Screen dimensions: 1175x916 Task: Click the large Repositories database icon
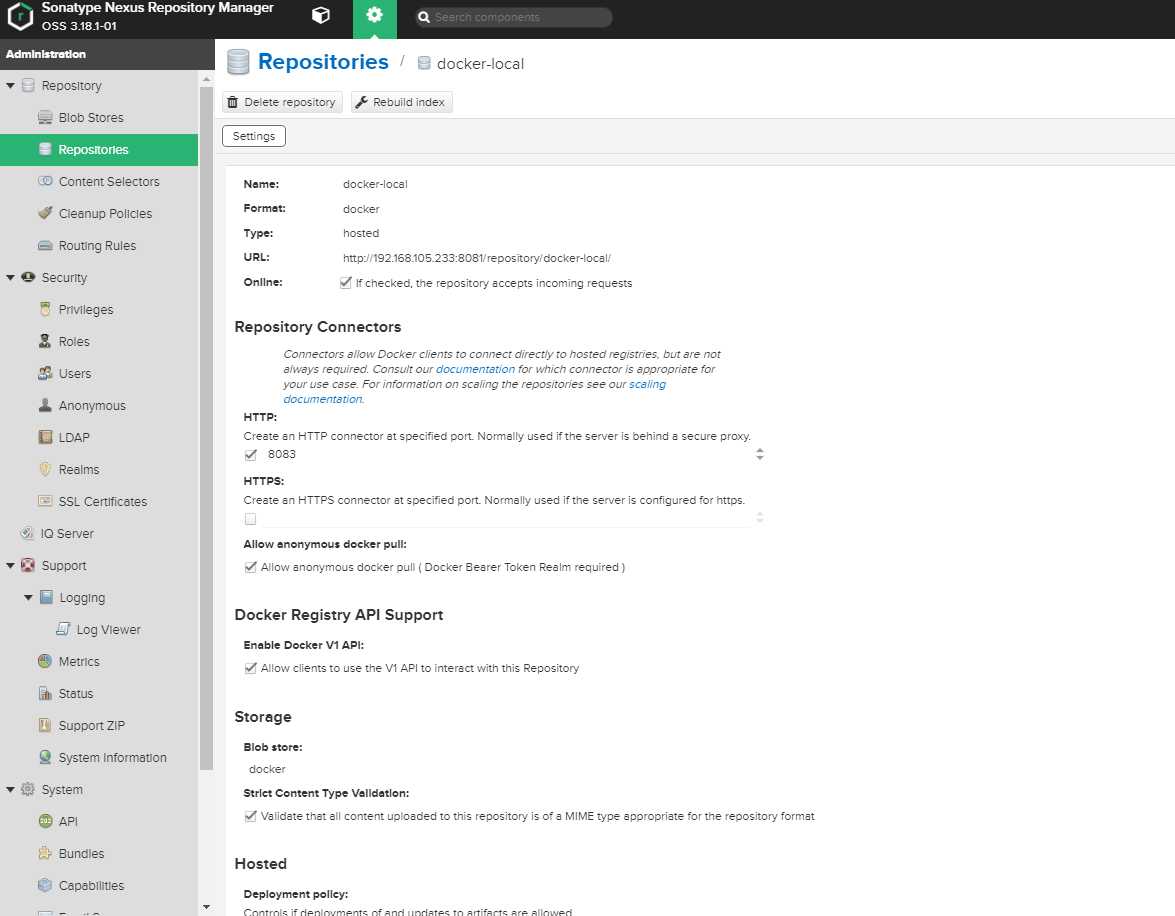click(238, 62)
